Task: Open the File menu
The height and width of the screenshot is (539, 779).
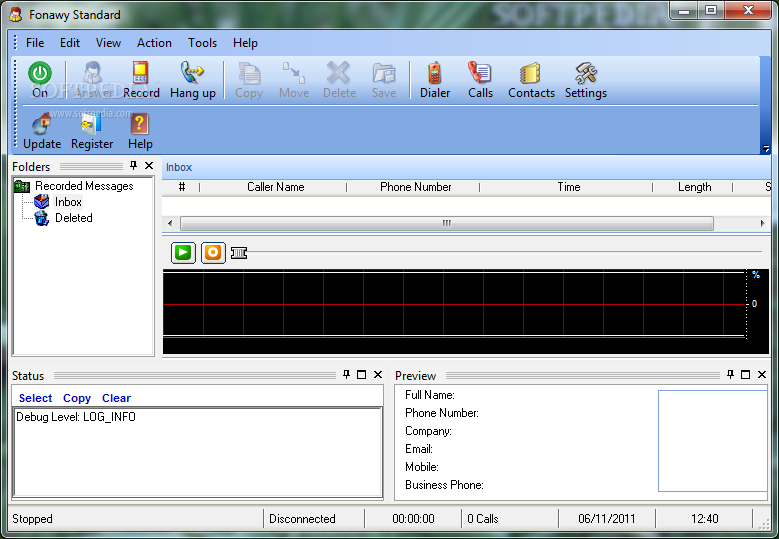Action: 35,43
